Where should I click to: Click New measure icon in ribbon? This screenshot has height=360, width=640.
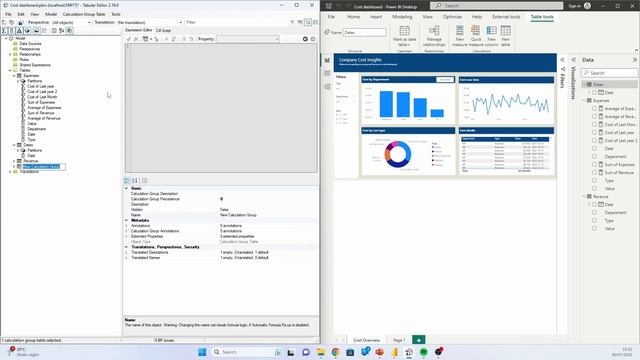pos(460,31)
